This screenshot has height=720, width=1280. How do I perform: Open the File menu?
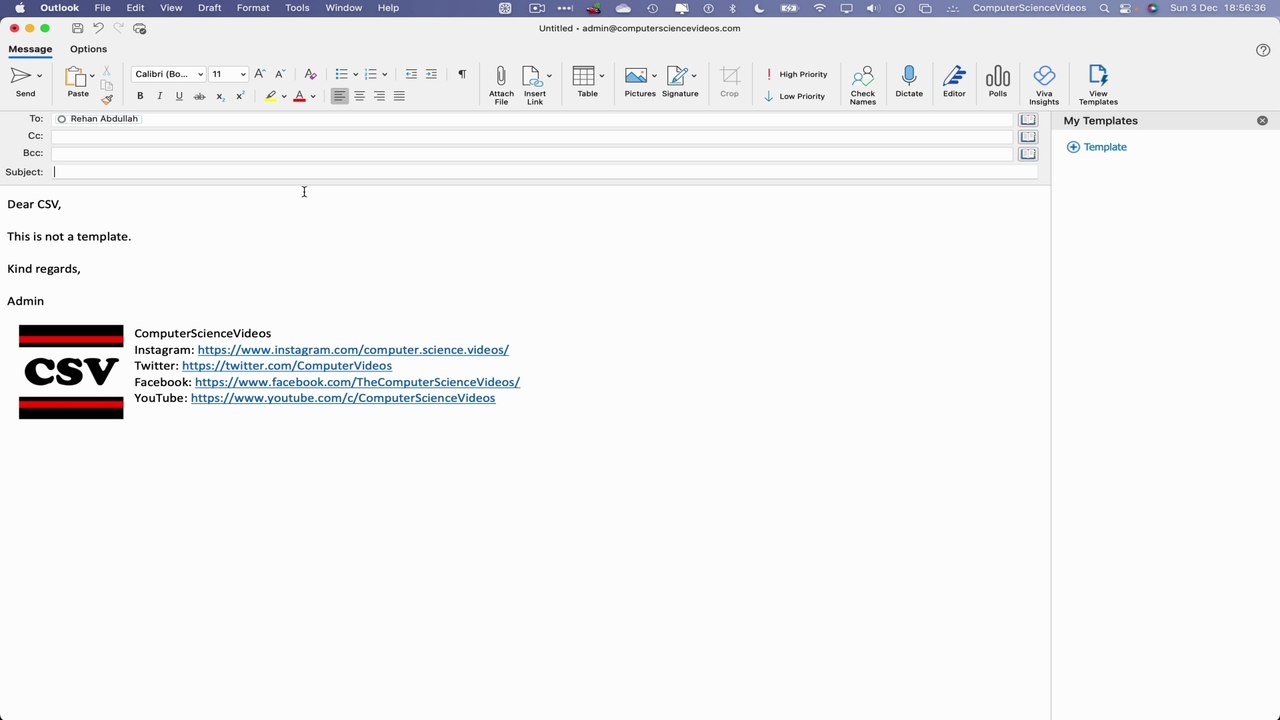[102, 8]
